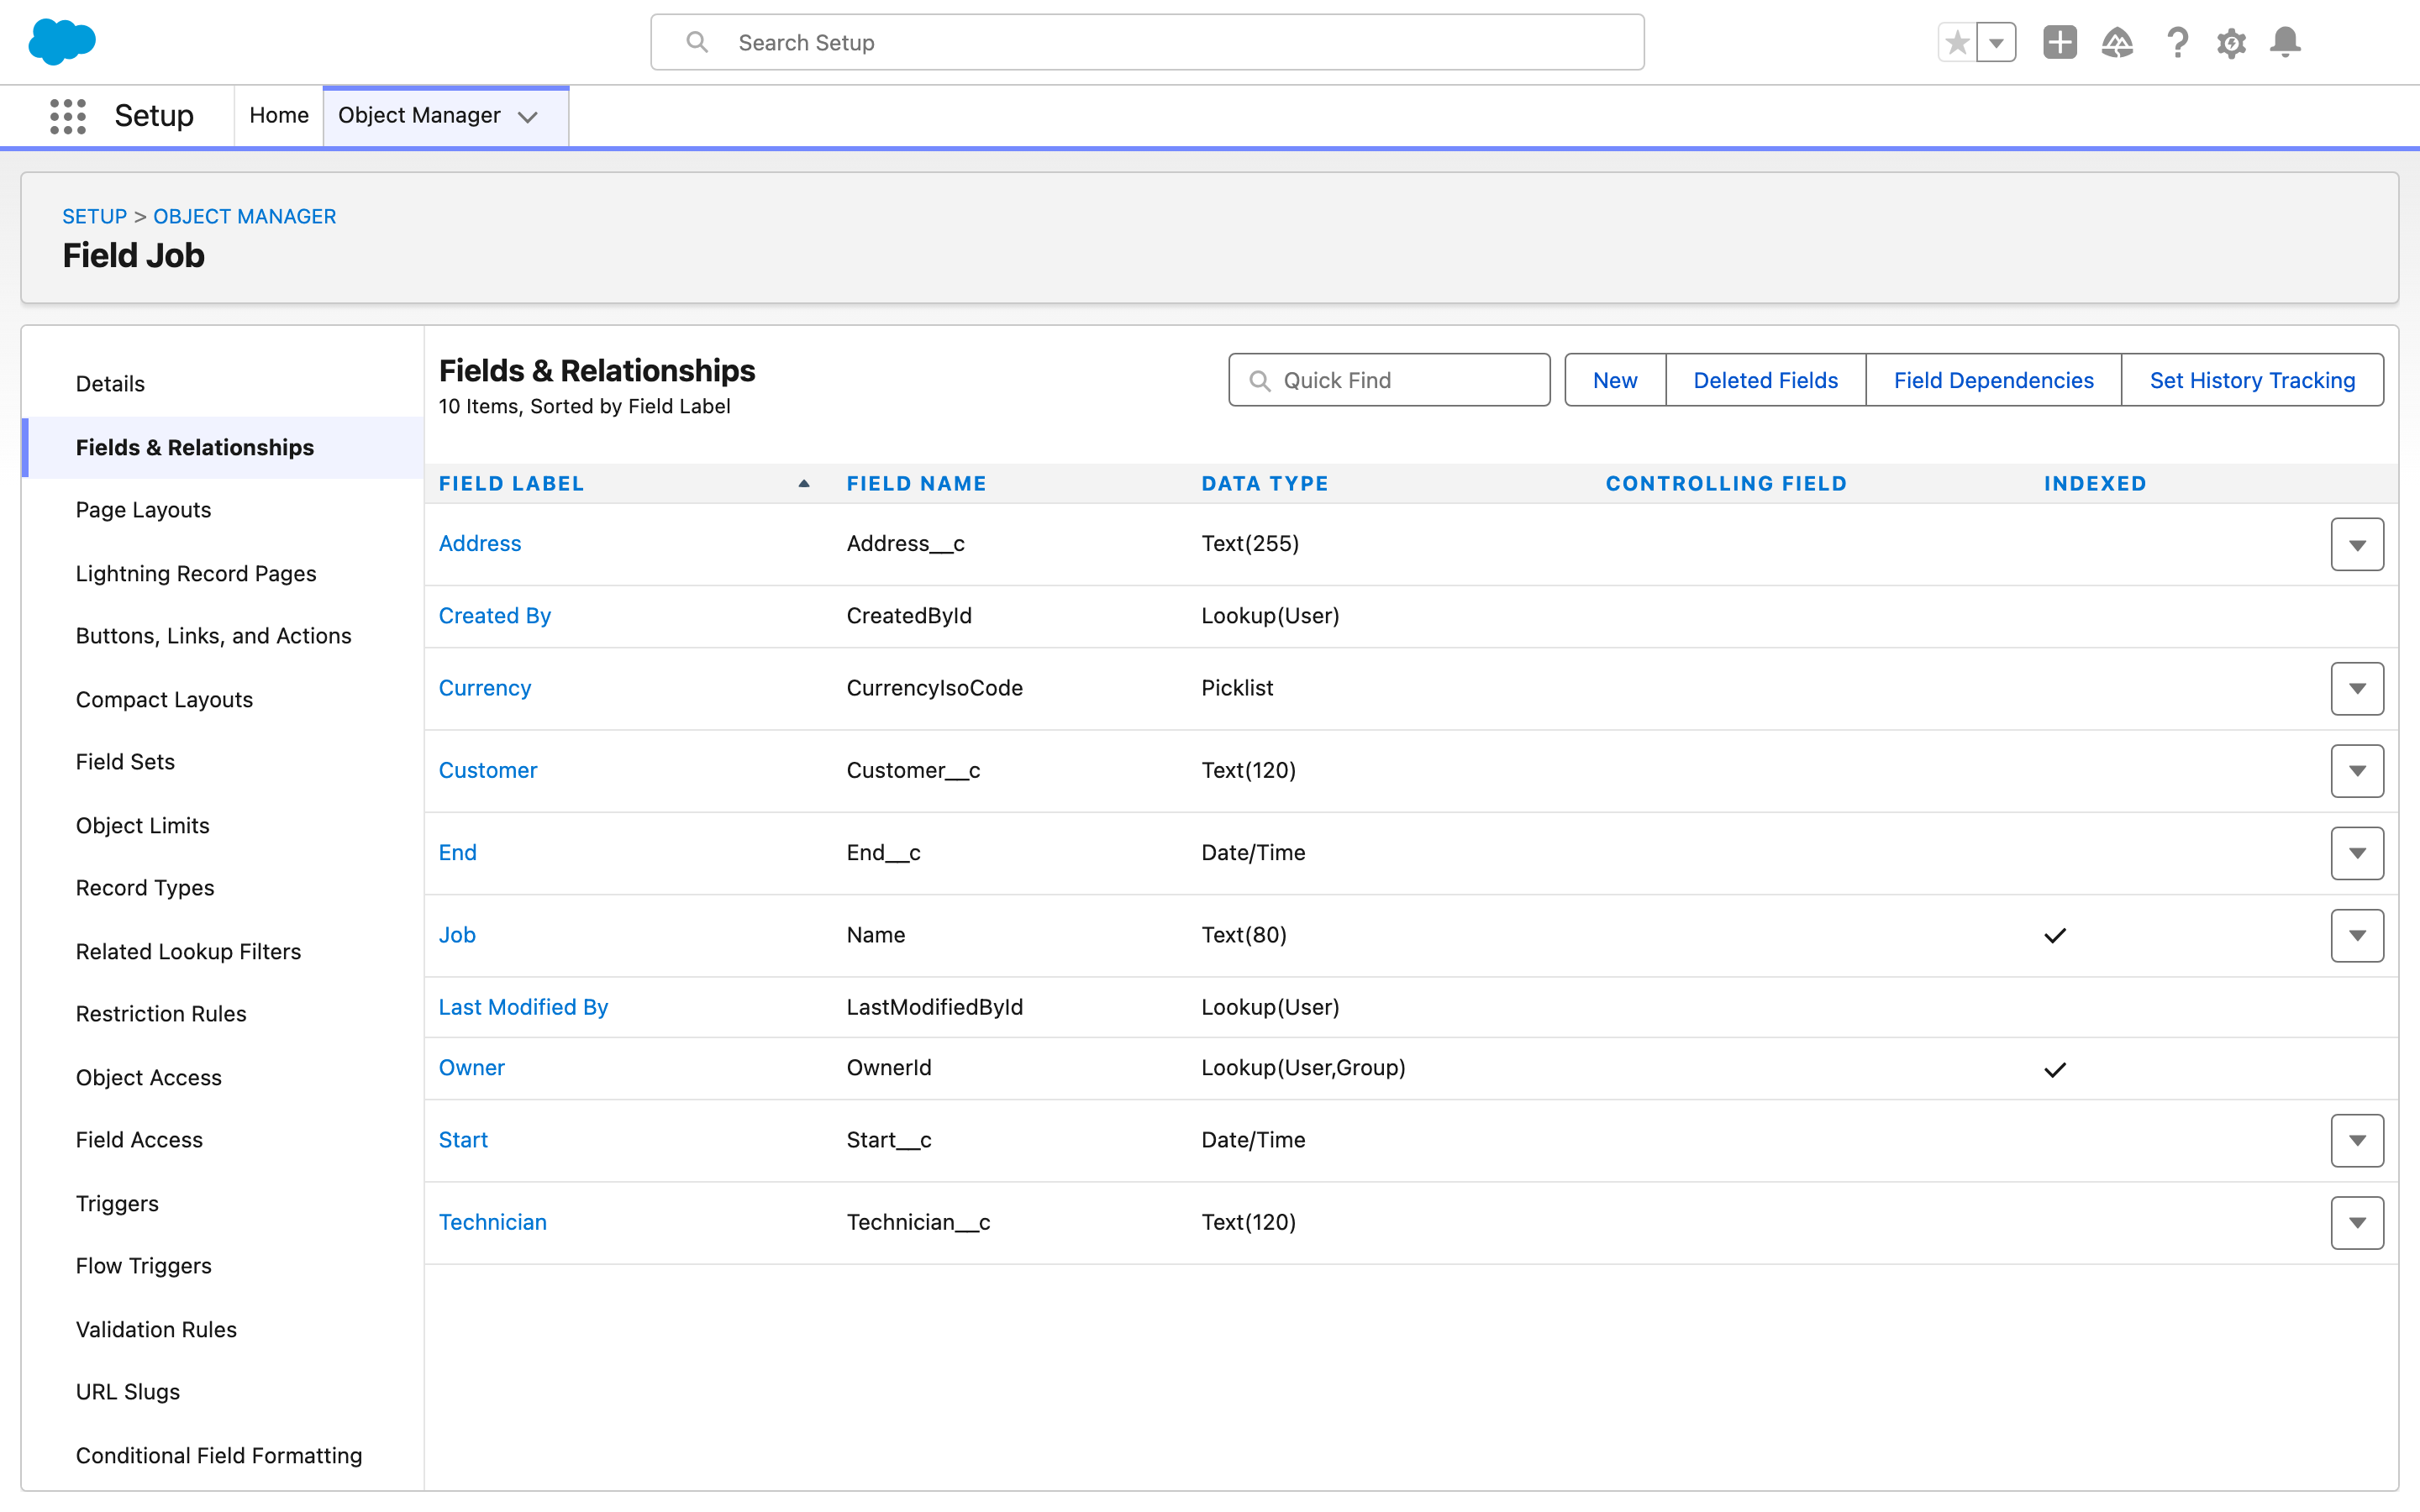The width and height of the screenshot is (2420, 1512).
Task: Focus the Search Setup input field
Action: click(1147, 42)
